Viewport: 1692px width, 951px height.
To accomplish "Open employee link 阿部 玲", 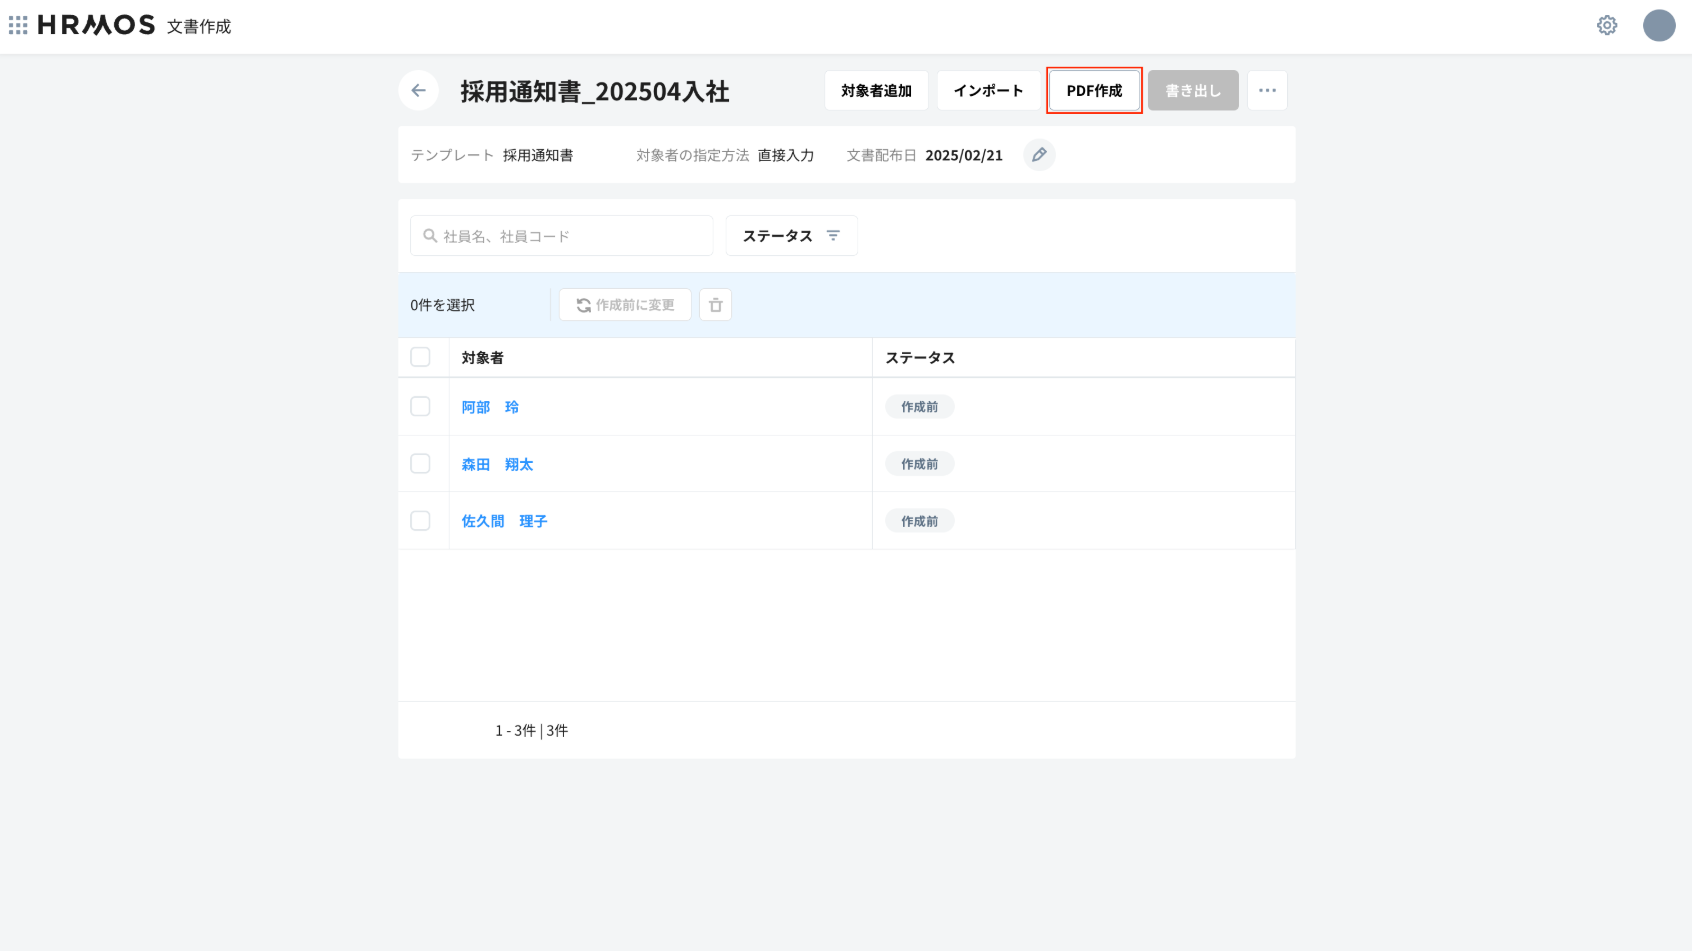I will (x=490, y=407).
